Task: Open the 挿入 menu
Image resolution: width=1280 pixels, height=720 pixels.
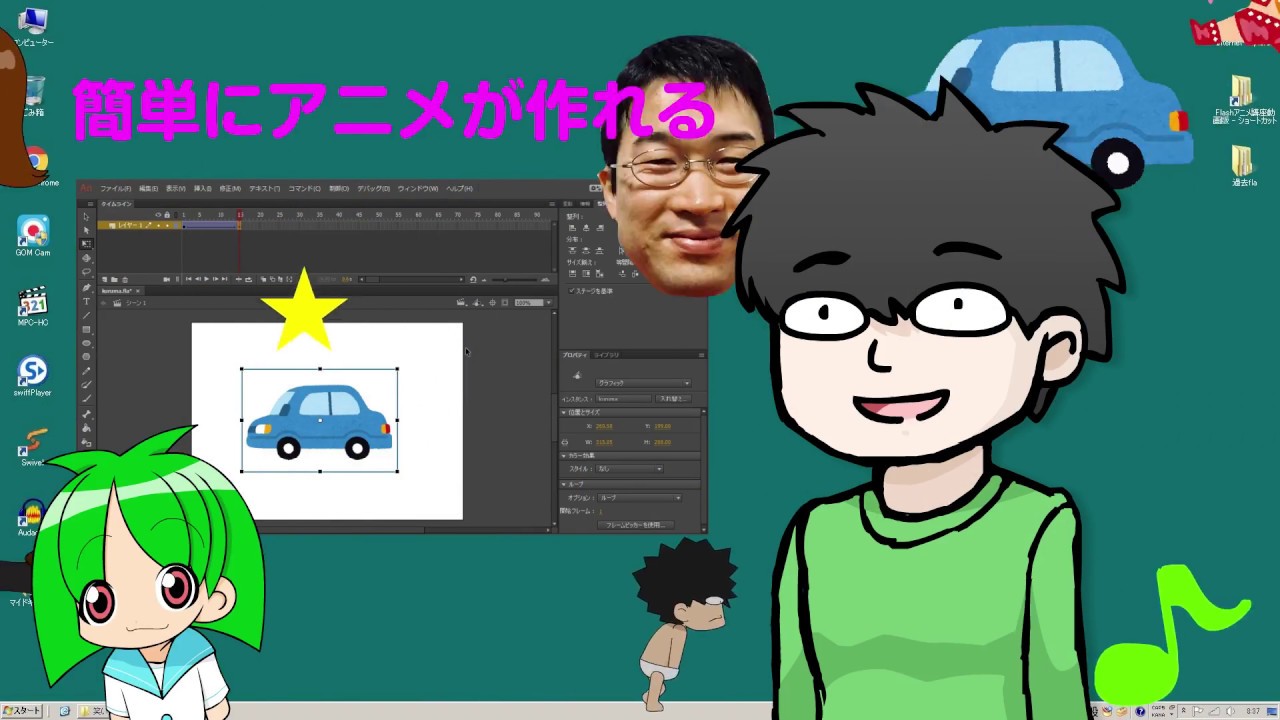Action: coord(203,189)
